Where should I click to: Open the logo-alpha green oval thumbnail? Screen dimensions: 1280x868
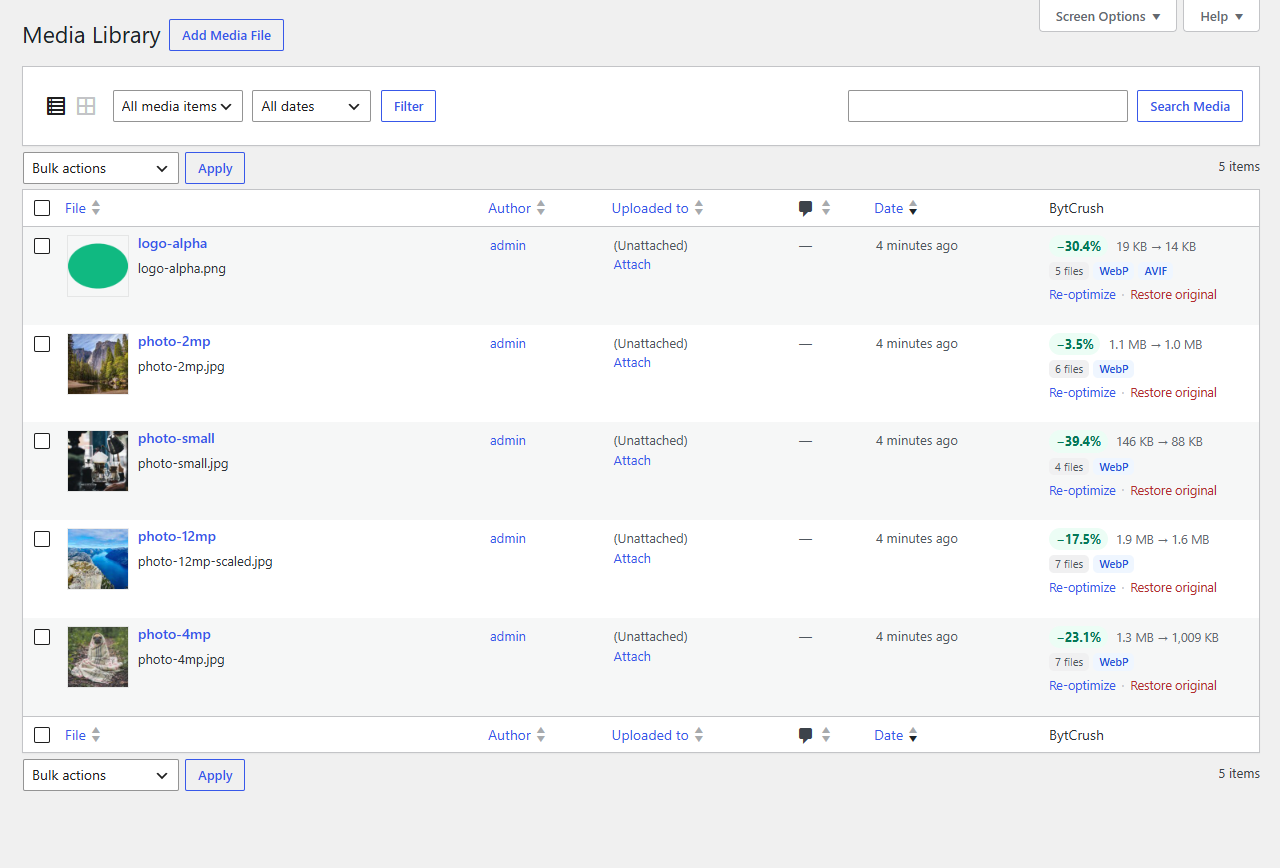pyautogui.click(x=98, y=266)
